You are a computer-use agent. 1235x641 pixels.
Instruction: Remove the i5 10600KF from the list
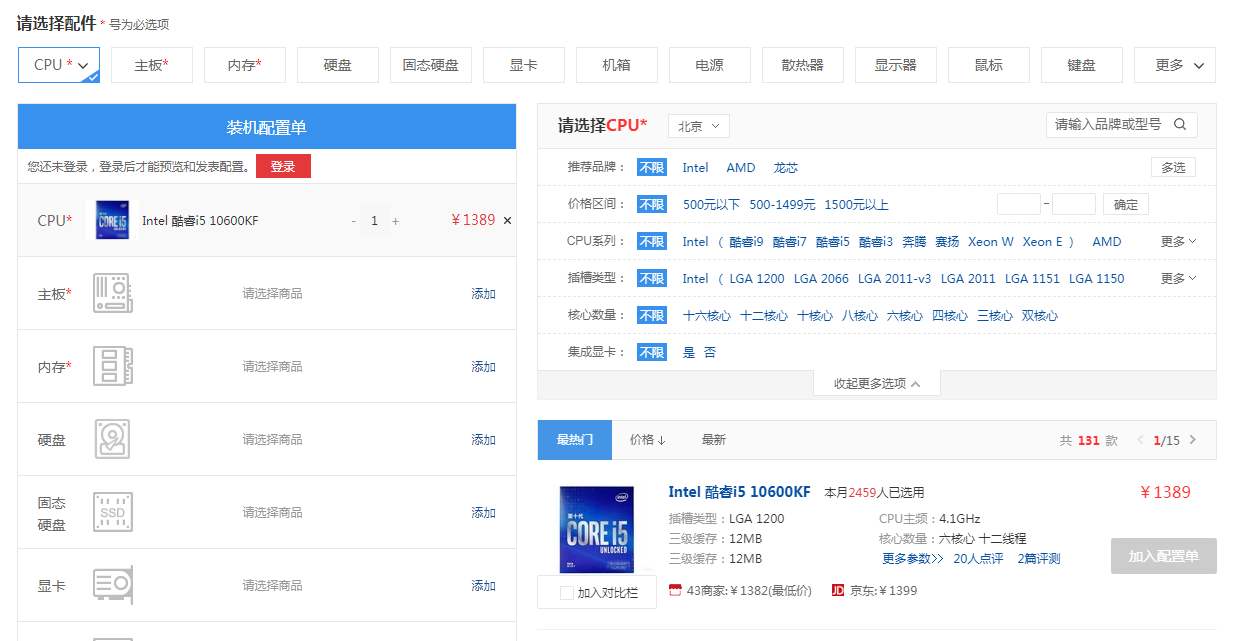tap(507, 221)
